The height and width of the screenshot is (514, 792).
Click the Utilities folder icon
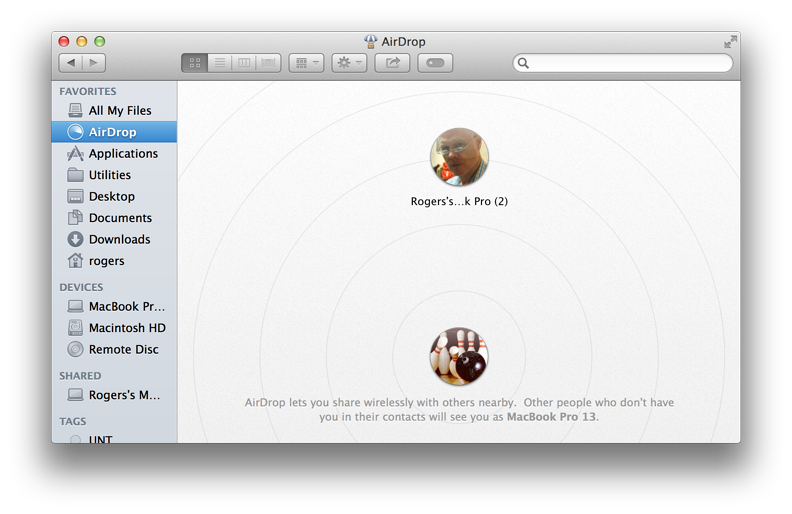(x=75, y=175)
